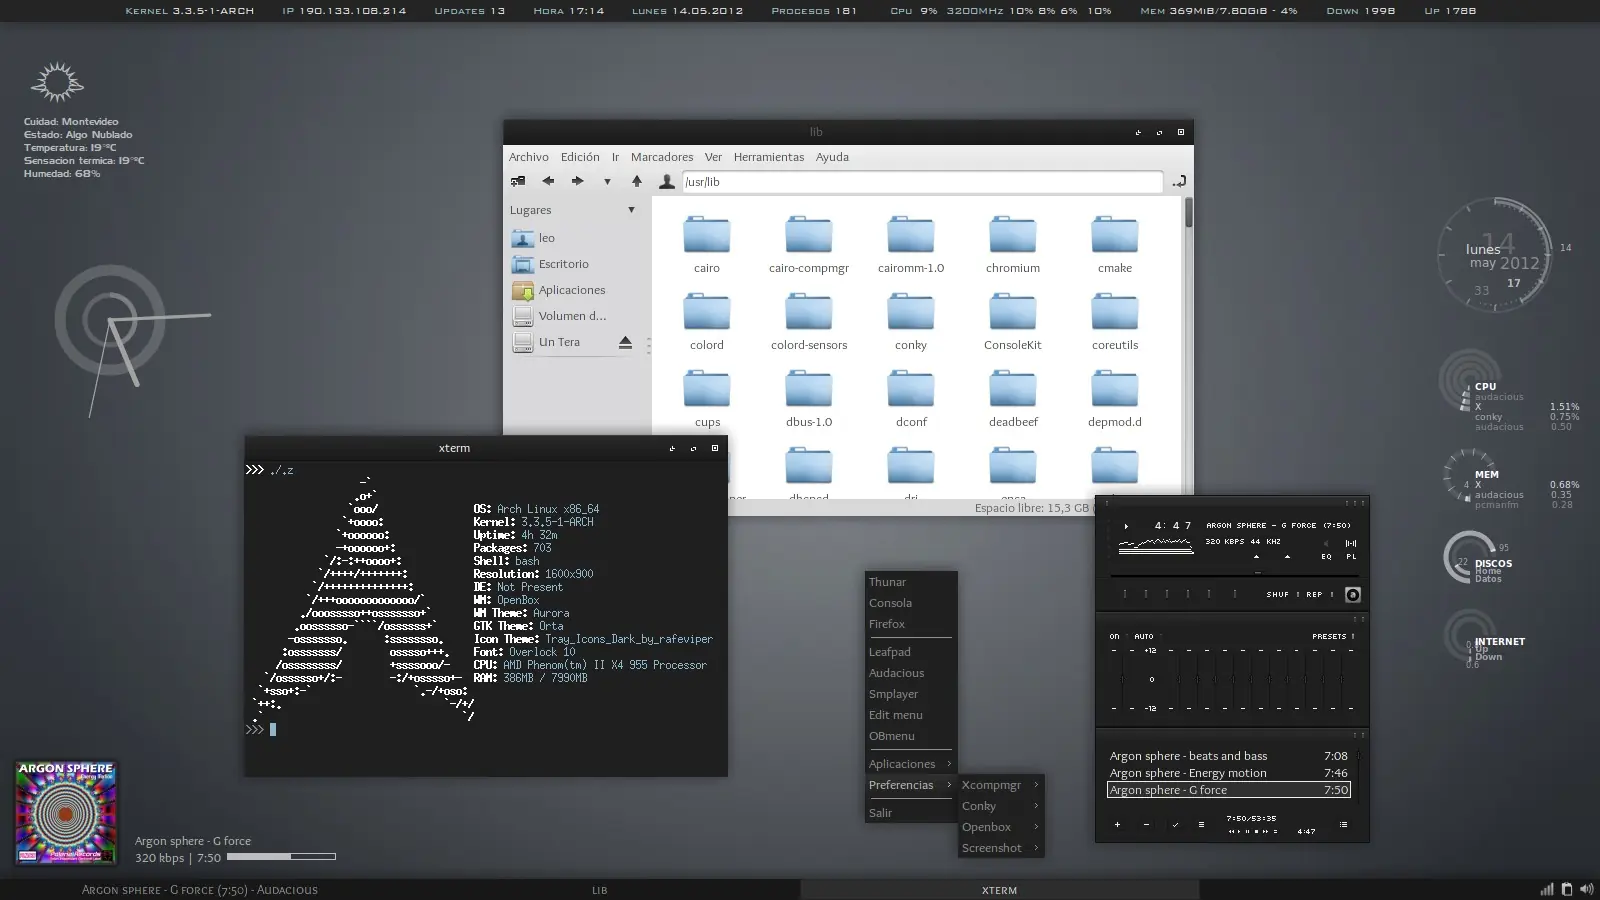Click the playlist add (+) button
Image resolution: width=1600 pixels, height=900 pixels.
tap(1117, 825)
